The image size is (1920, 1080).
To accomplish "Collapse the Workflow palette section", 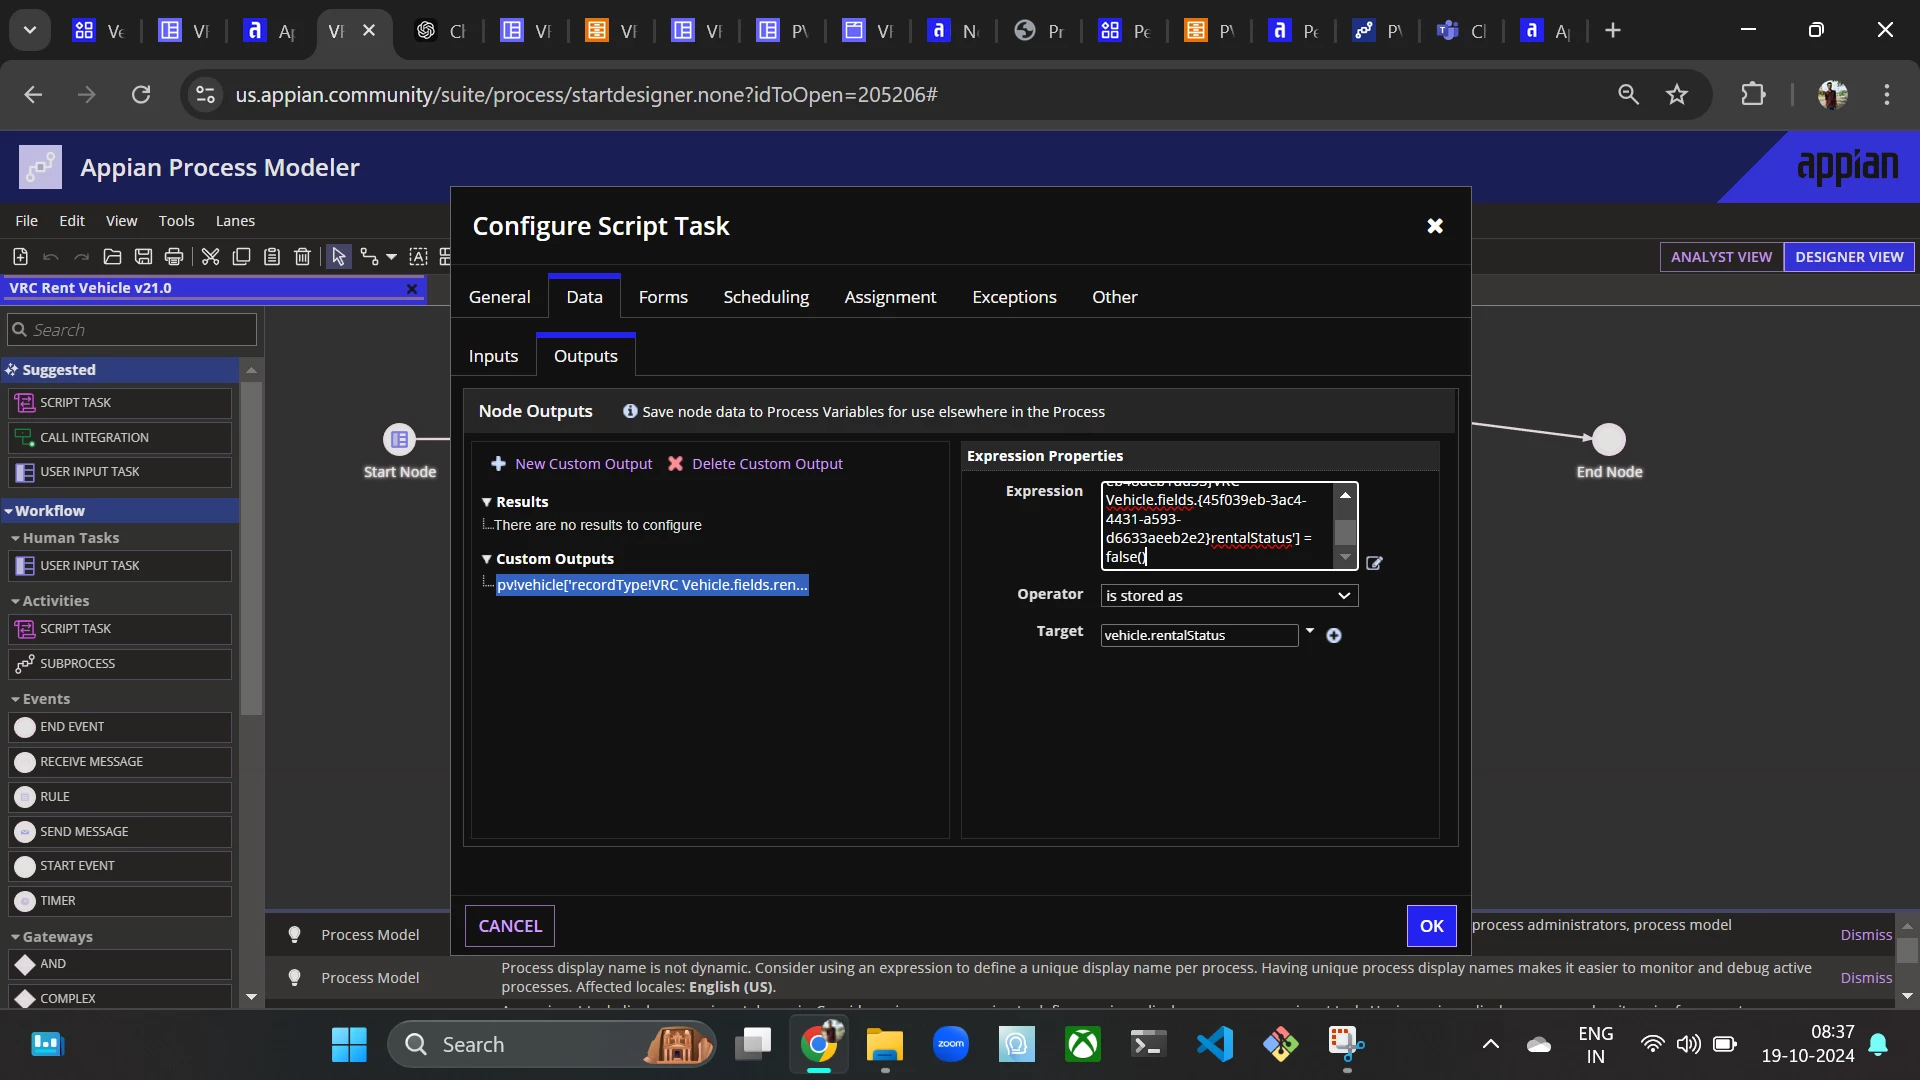I will click(x=8, y=511).
